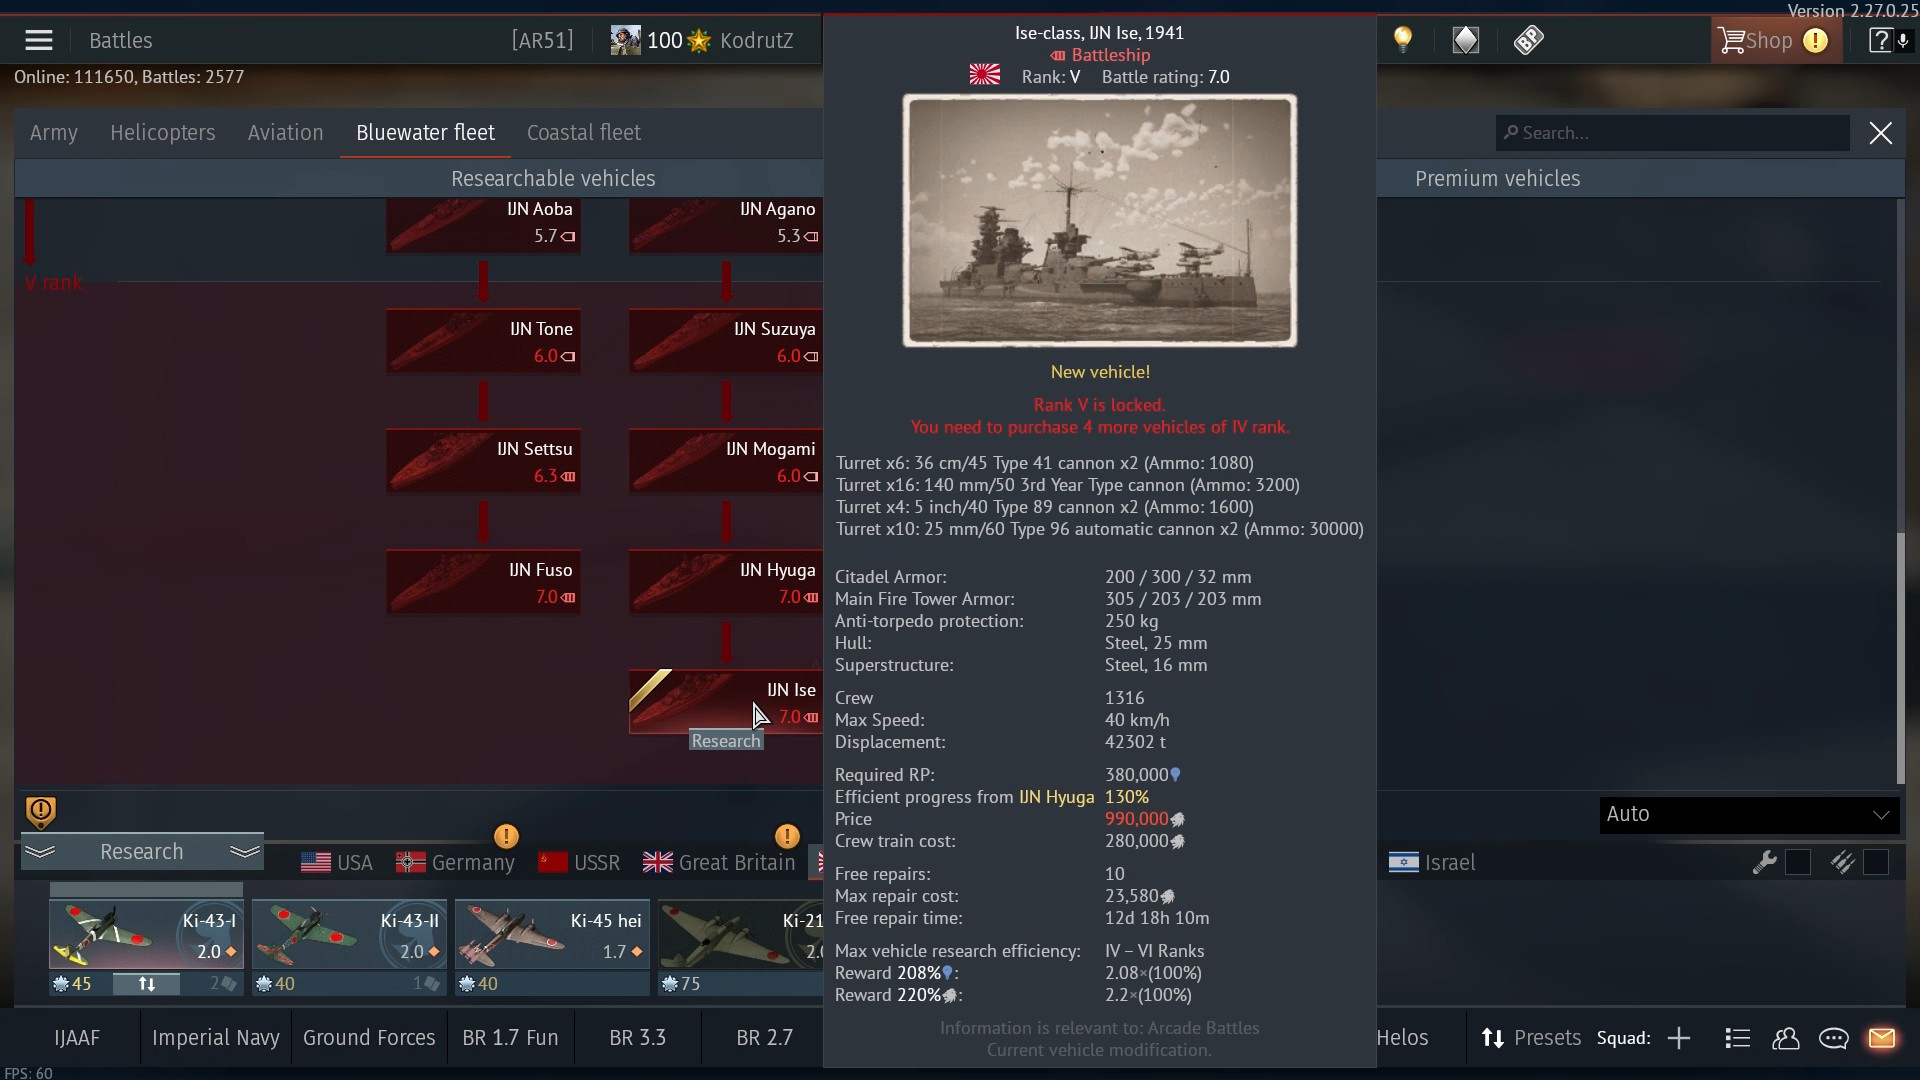This screenshot has width=1920, height=1080.
Task: Select the Germany nation
Action: pyautogui.click(x=456, y=862)
